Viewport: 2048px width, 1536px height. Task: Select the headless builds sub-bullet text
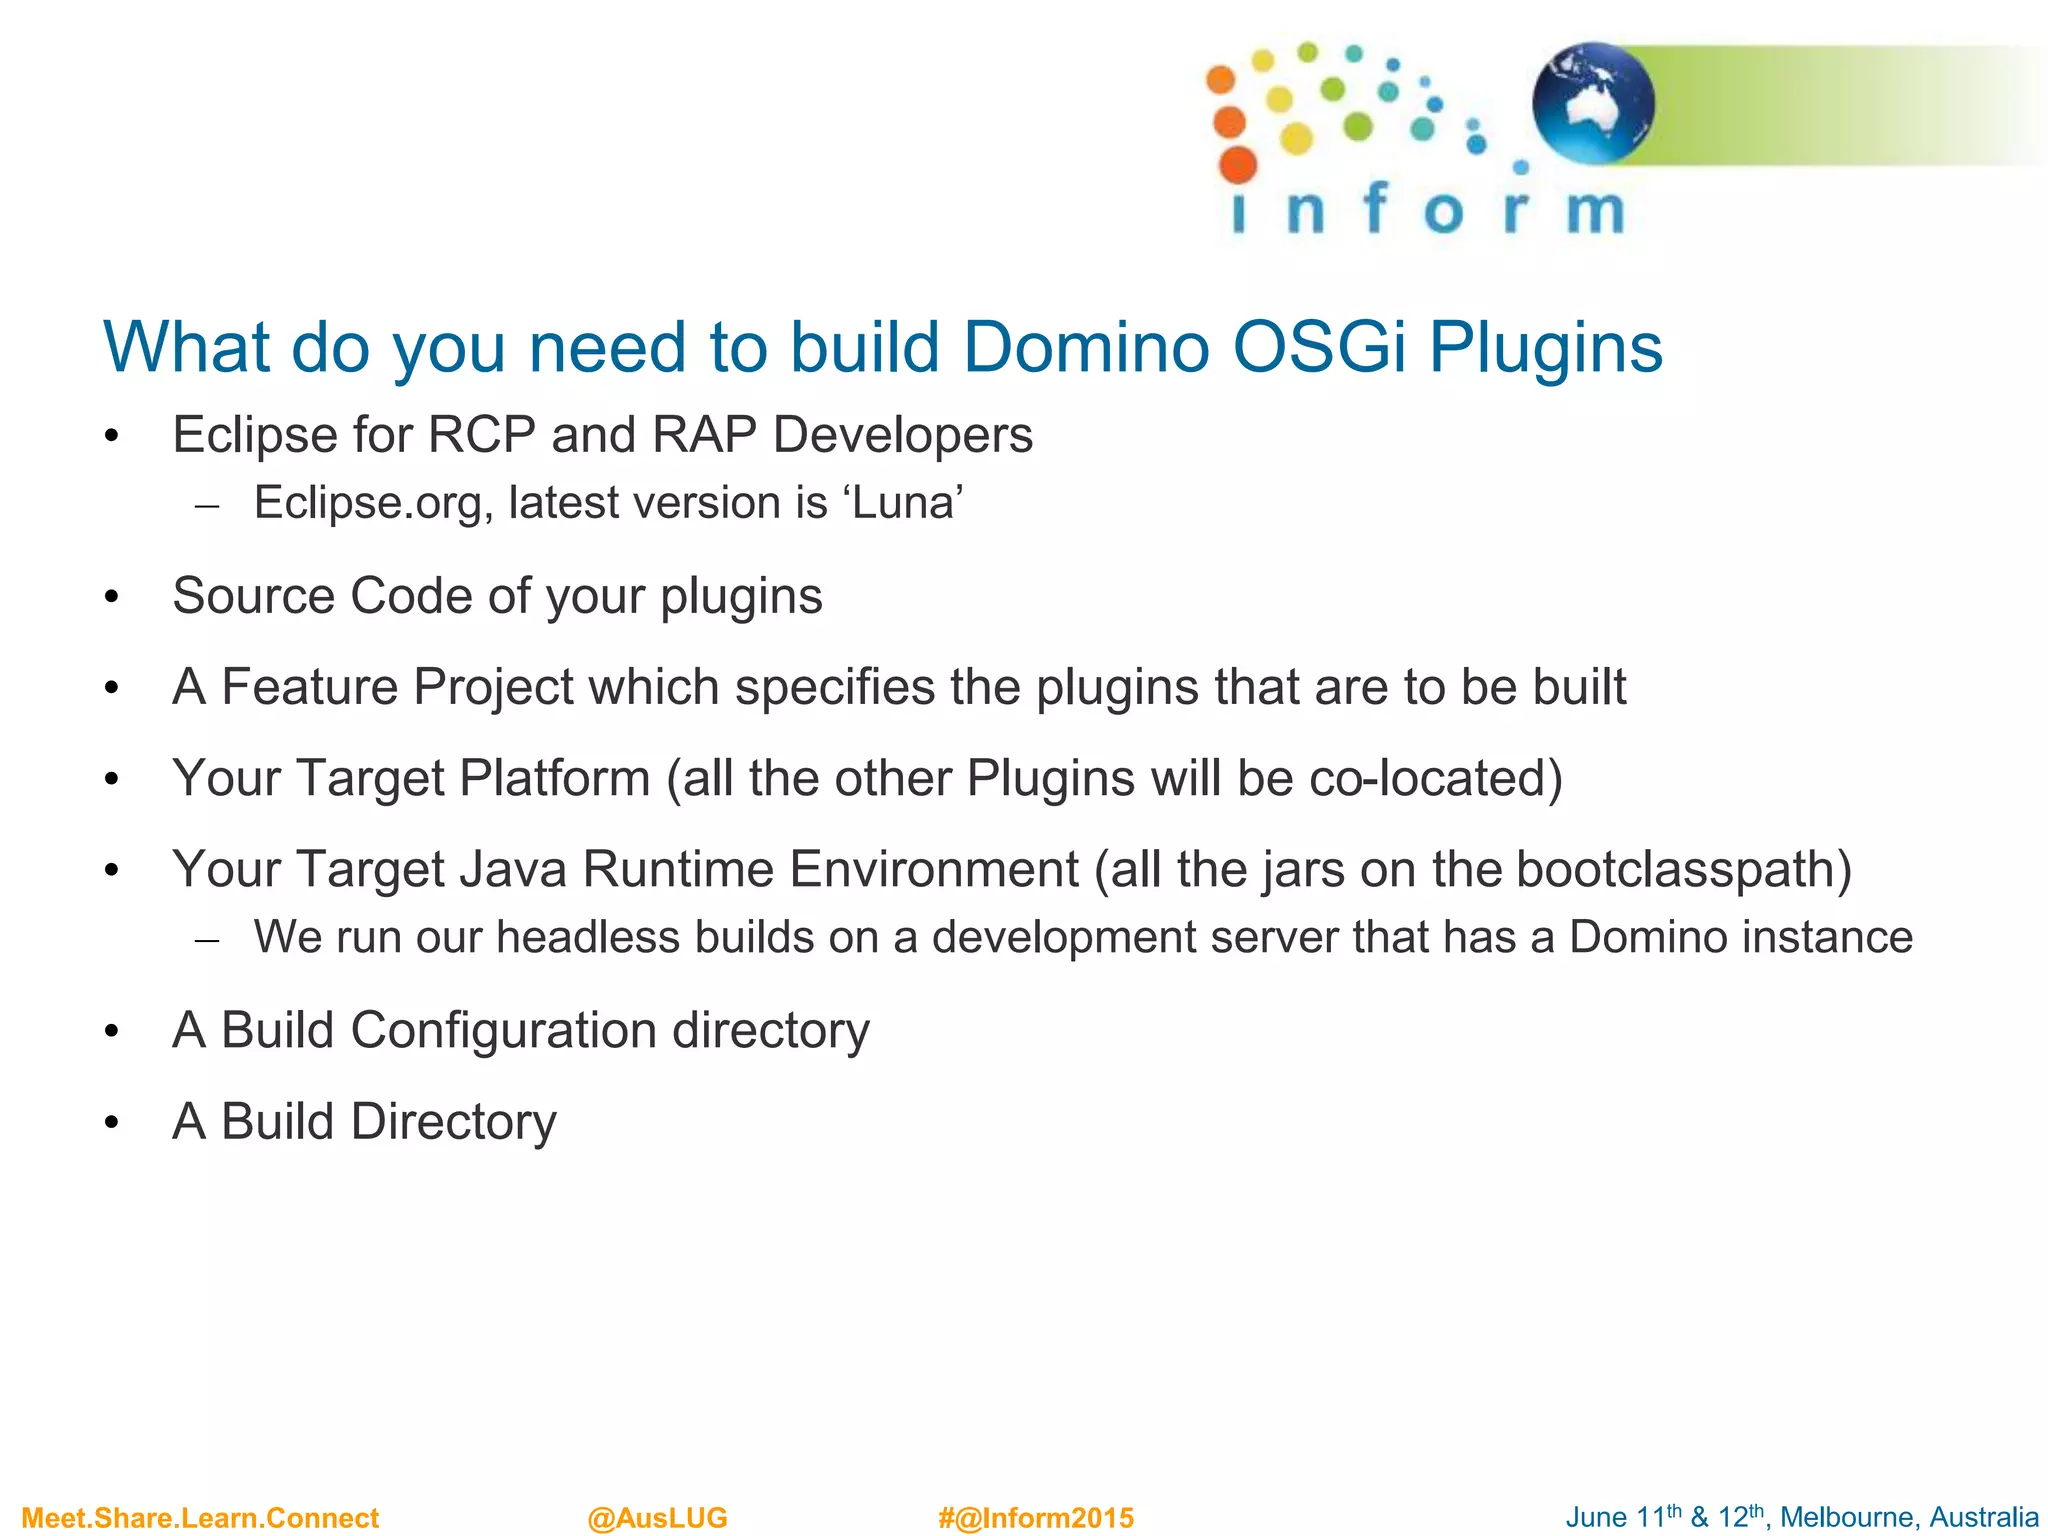1082,937
